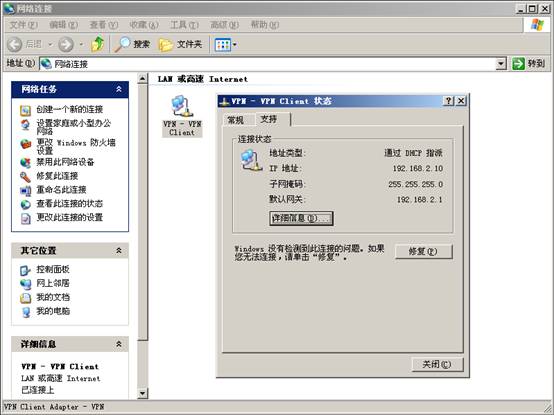Open the 查看 (View) menu
This screenshot has width=554, height=415.
104,25
